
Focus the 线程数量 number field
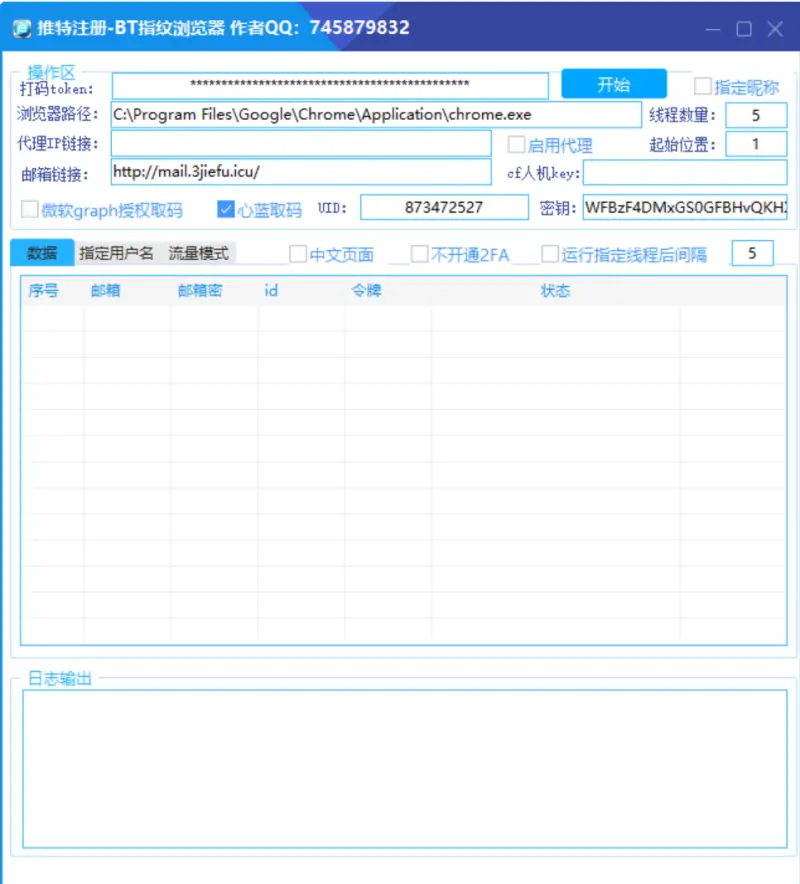point(756,115)
